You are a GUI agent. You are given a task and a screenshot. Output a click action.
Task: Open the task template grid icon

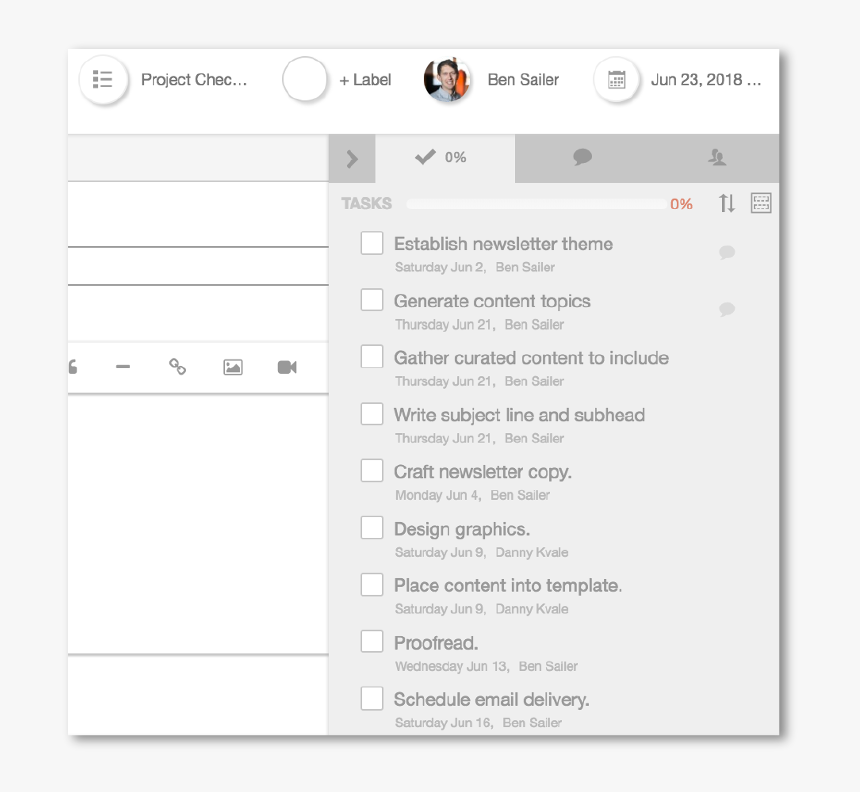click(761, 203)
